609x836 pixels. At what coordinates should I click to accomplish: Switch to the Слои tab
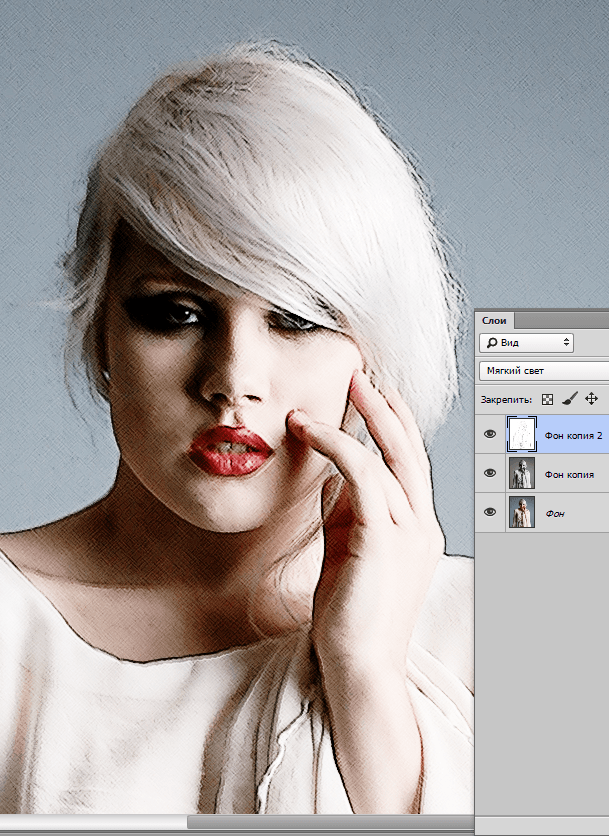pos(494,320)
